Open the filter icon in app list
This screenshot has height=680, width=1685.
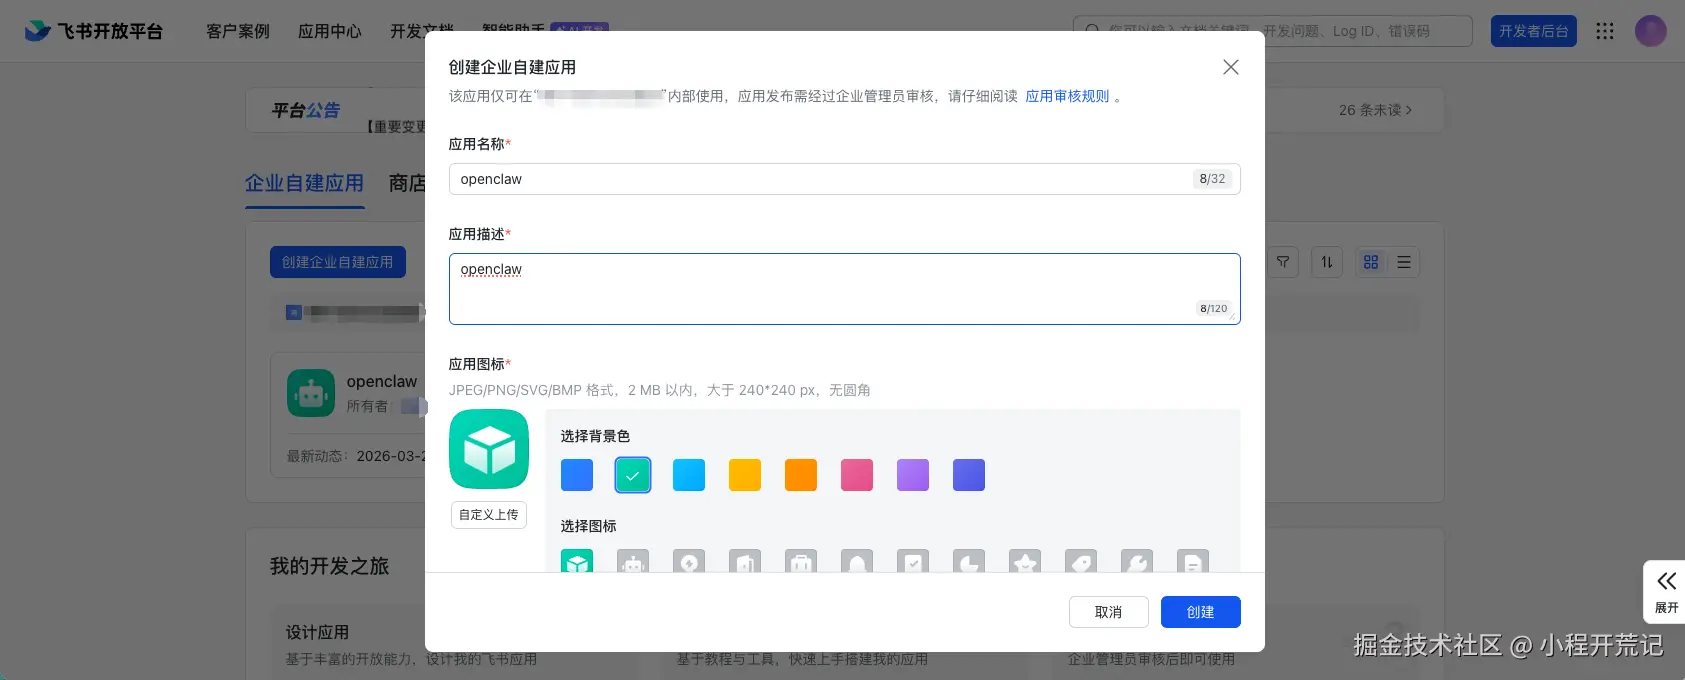1283,262
